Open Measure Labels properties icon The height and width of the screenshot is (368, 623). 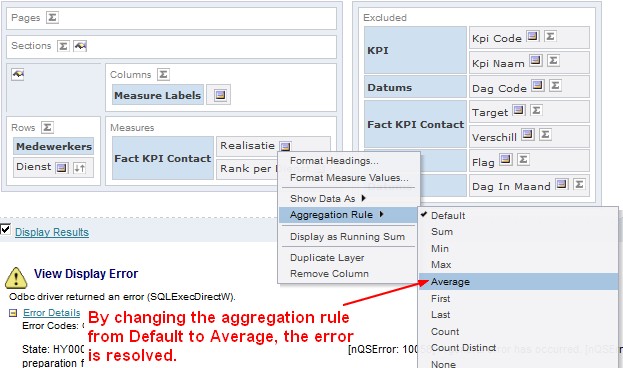pyautogui.click(x=220, y=95)
